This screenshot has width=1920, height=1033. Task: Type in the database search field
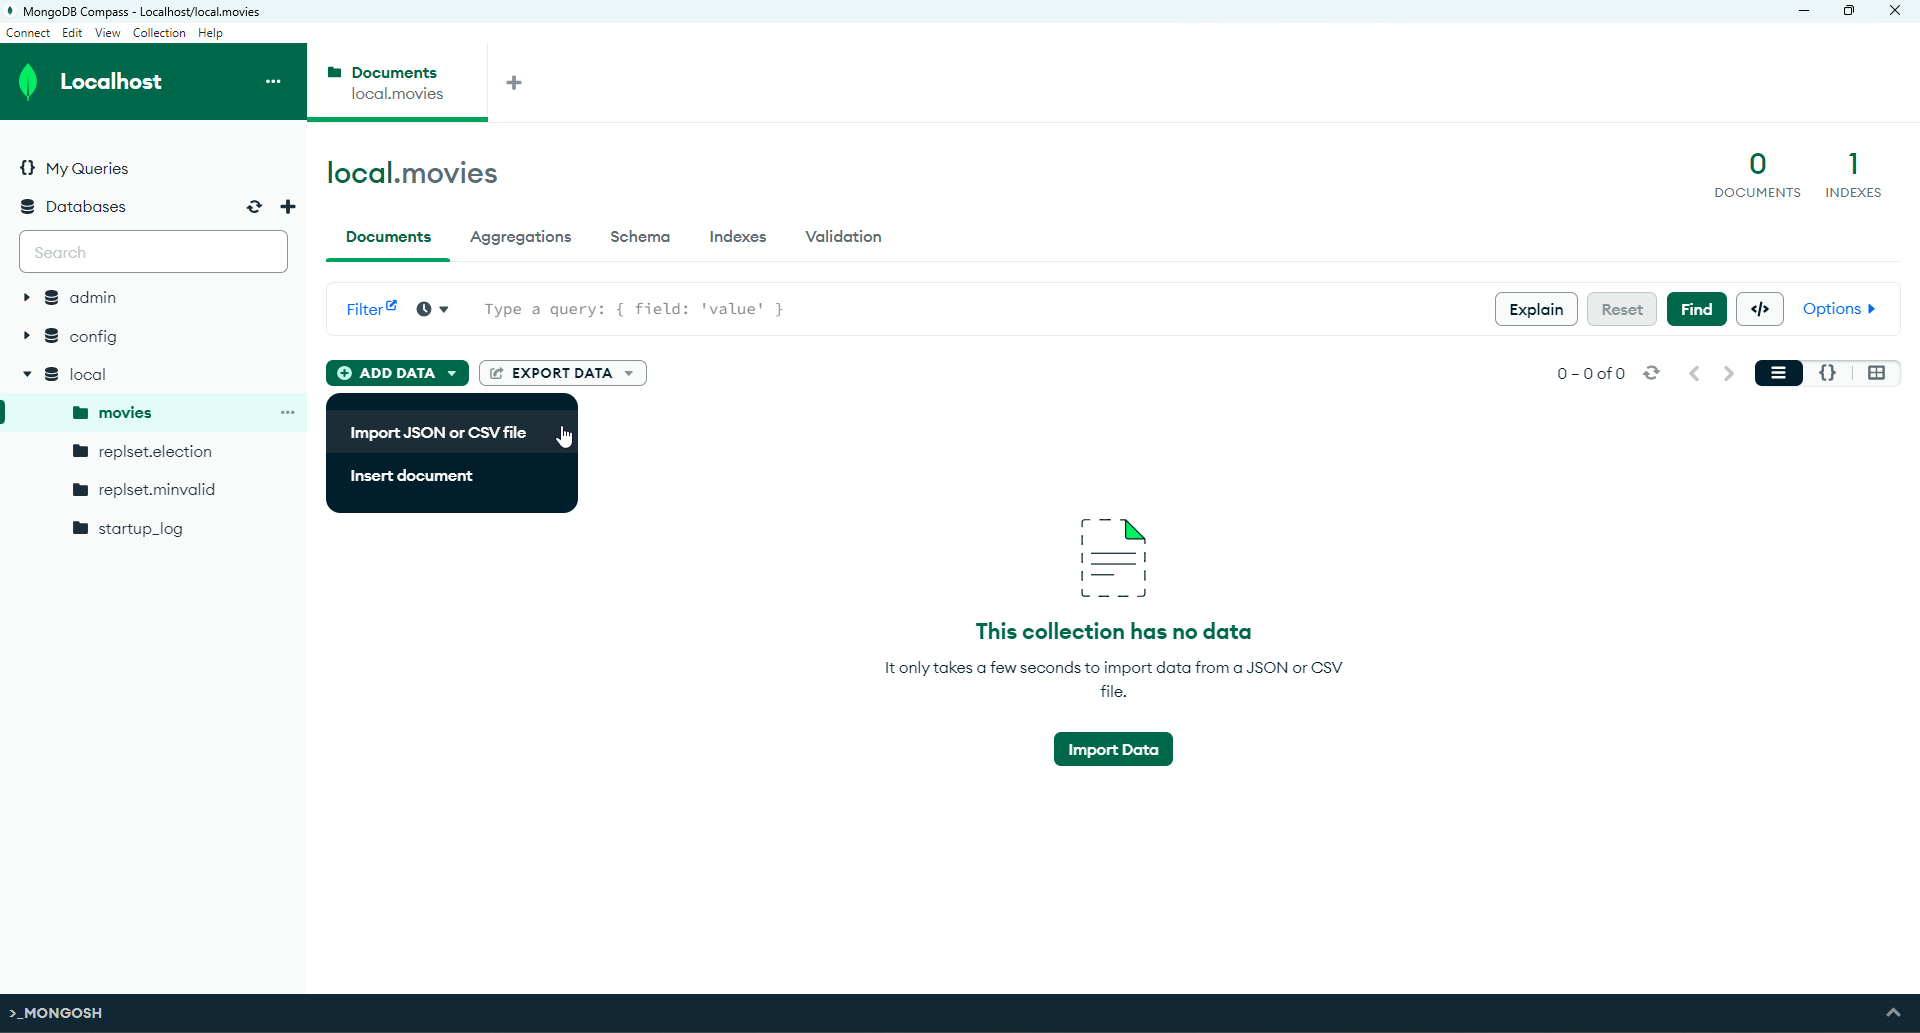pos(152,252)
